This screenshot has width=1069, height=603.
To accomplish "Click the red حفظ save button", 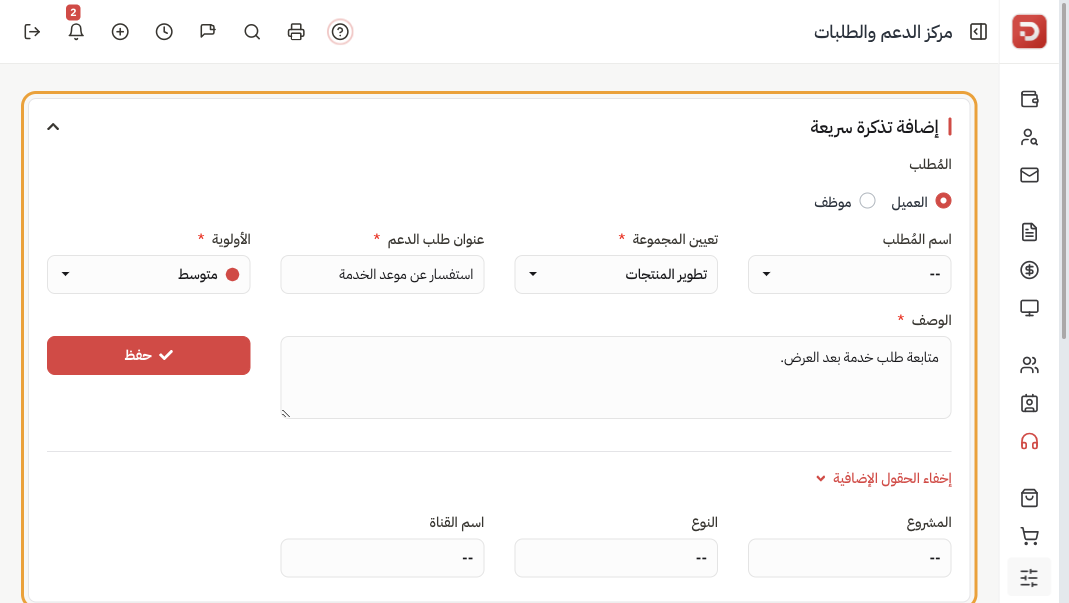I will coord(149,355).
